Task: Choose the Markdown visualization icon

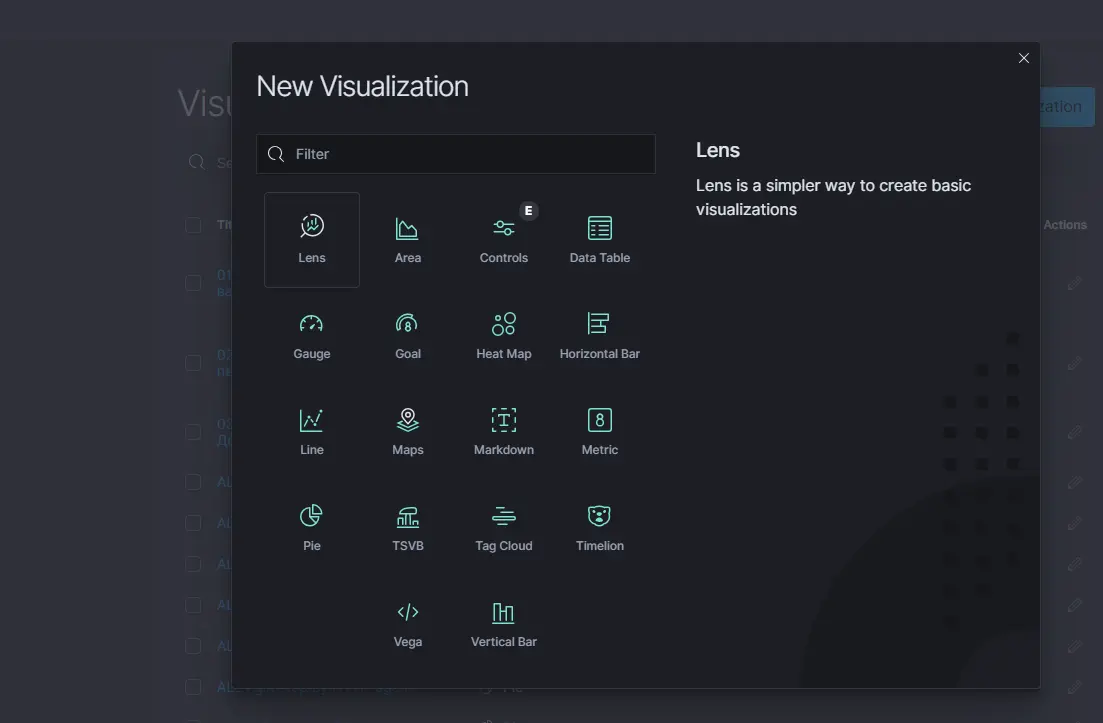Action: click(504, 431)
